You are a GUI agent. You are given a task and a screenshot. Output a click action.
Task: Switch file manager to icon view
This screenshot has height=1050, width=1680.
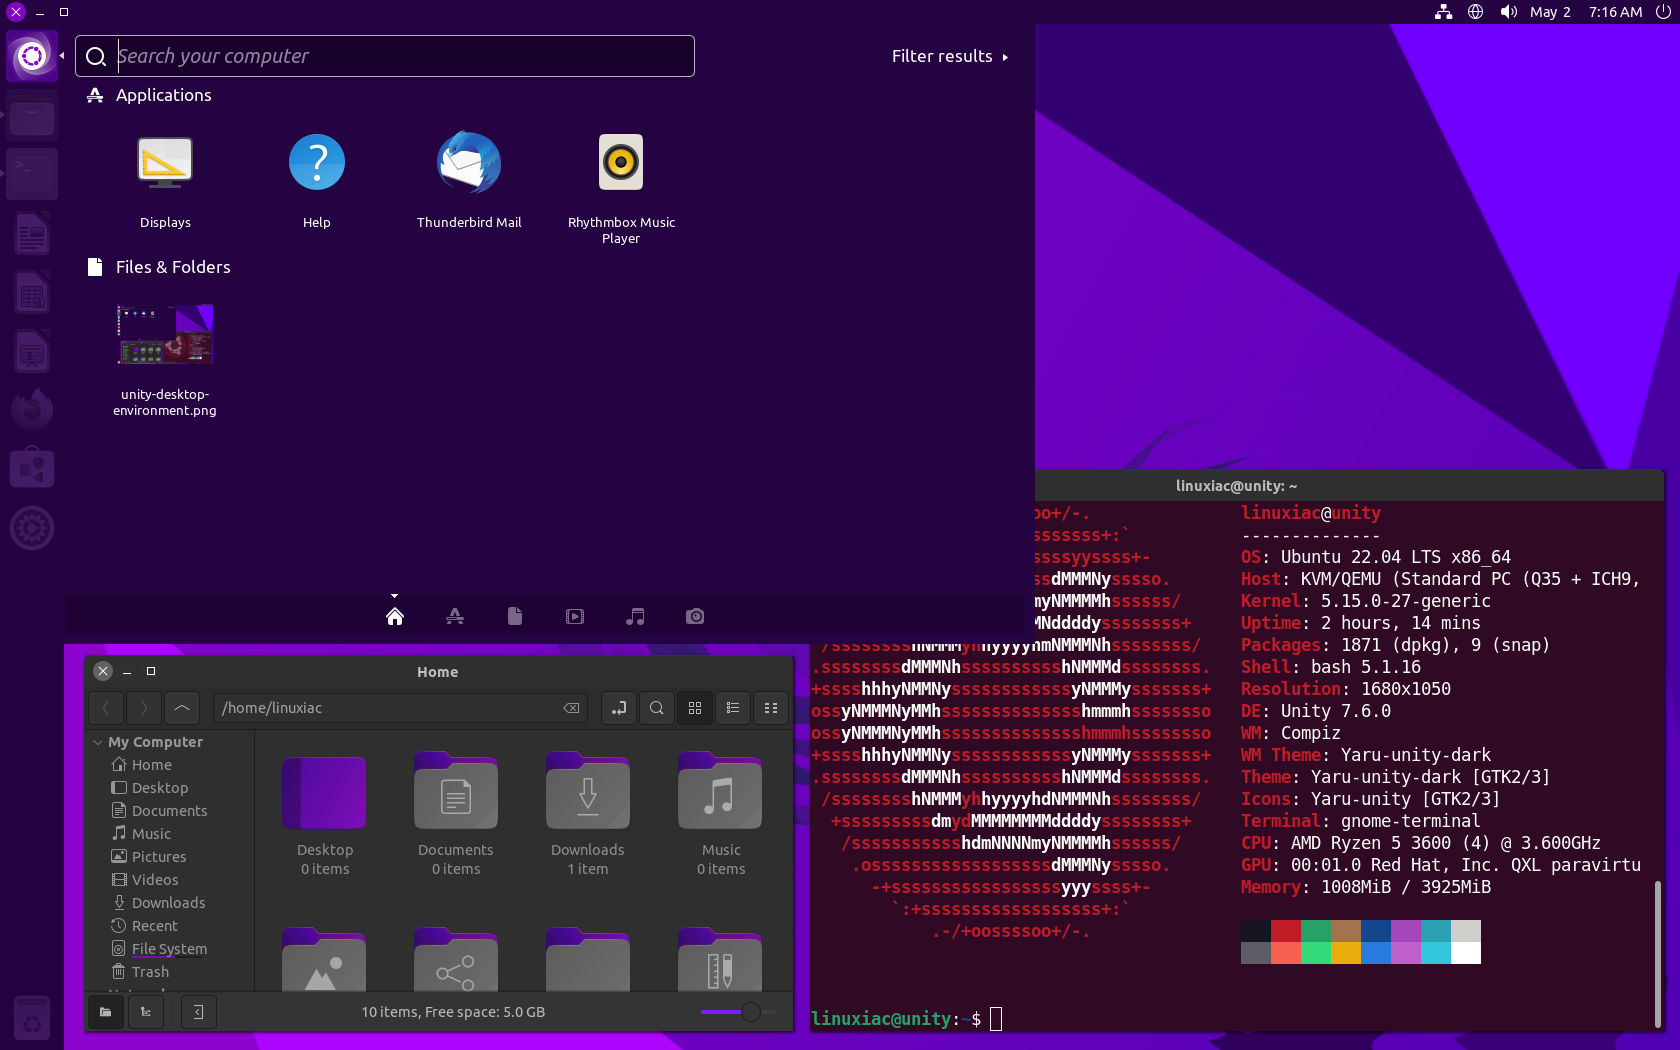[695, 708]
